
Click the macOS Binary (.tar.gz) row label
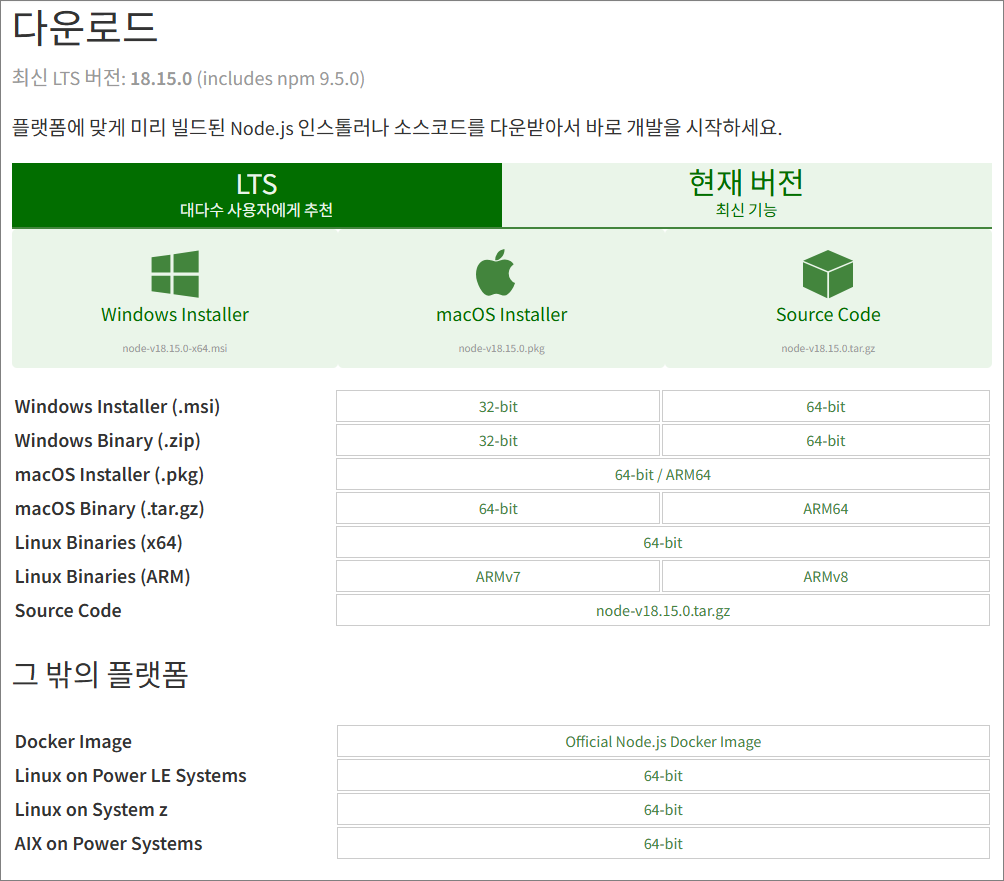click(109, 508)
